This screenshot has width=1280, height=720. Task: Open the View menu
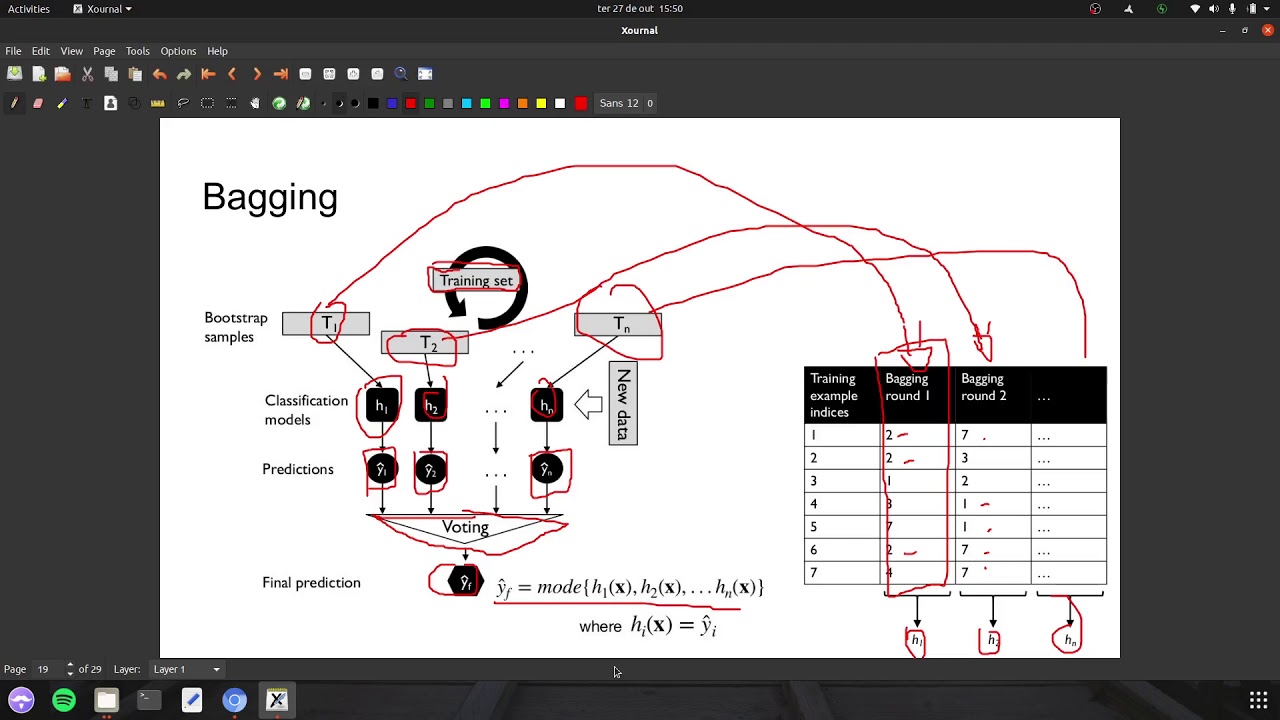coord(71,51)
